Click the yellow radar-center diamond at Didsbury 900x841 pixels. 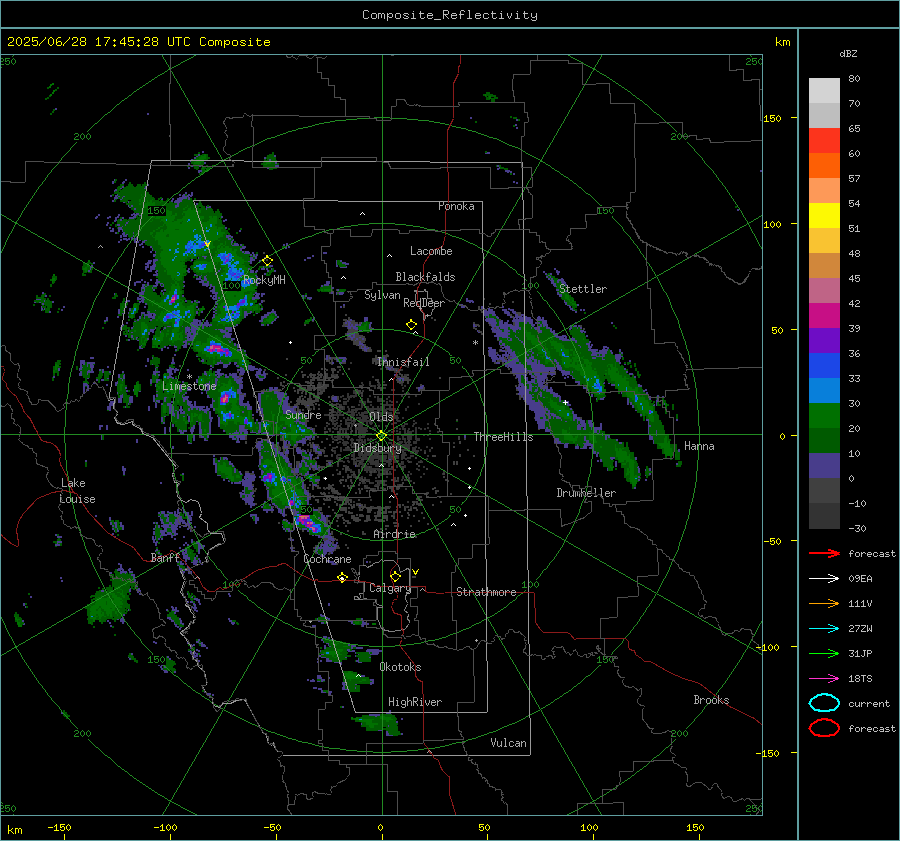pyautogui.click(x=381, y=436)
